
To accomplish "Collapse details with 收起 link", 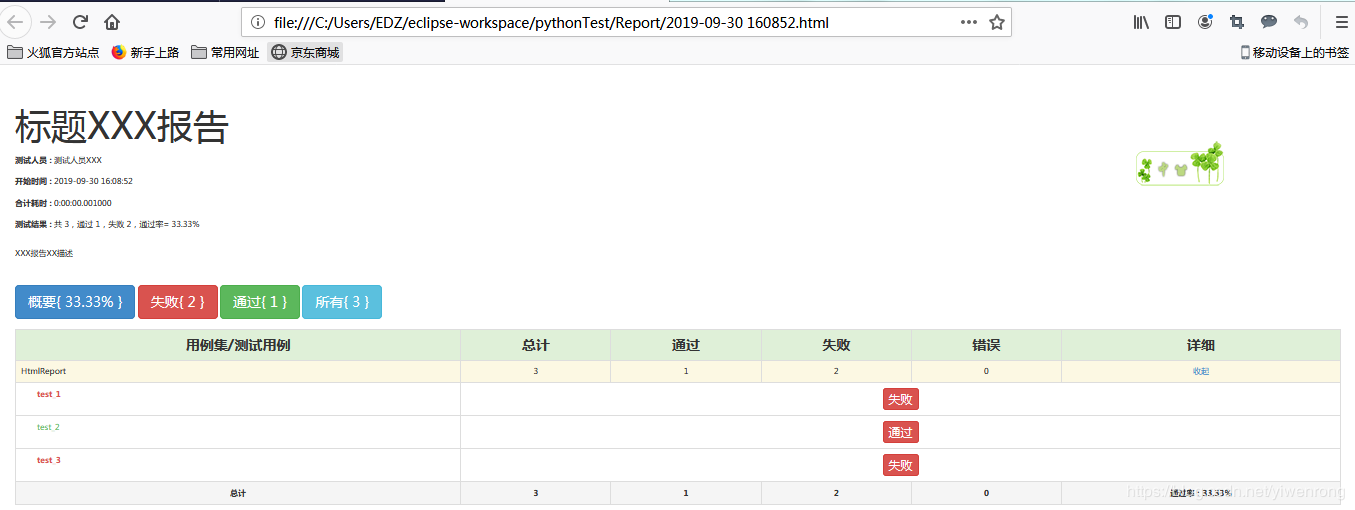I will pyautogui.click(x=1200, y=371).
